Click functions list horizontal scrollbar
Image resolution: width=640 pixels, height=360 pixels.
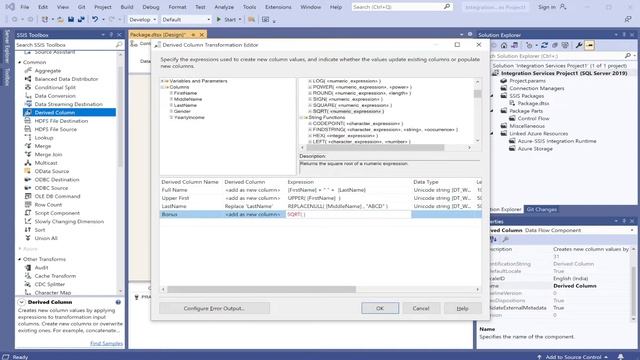pyautogui.click(x=375, y=147)
